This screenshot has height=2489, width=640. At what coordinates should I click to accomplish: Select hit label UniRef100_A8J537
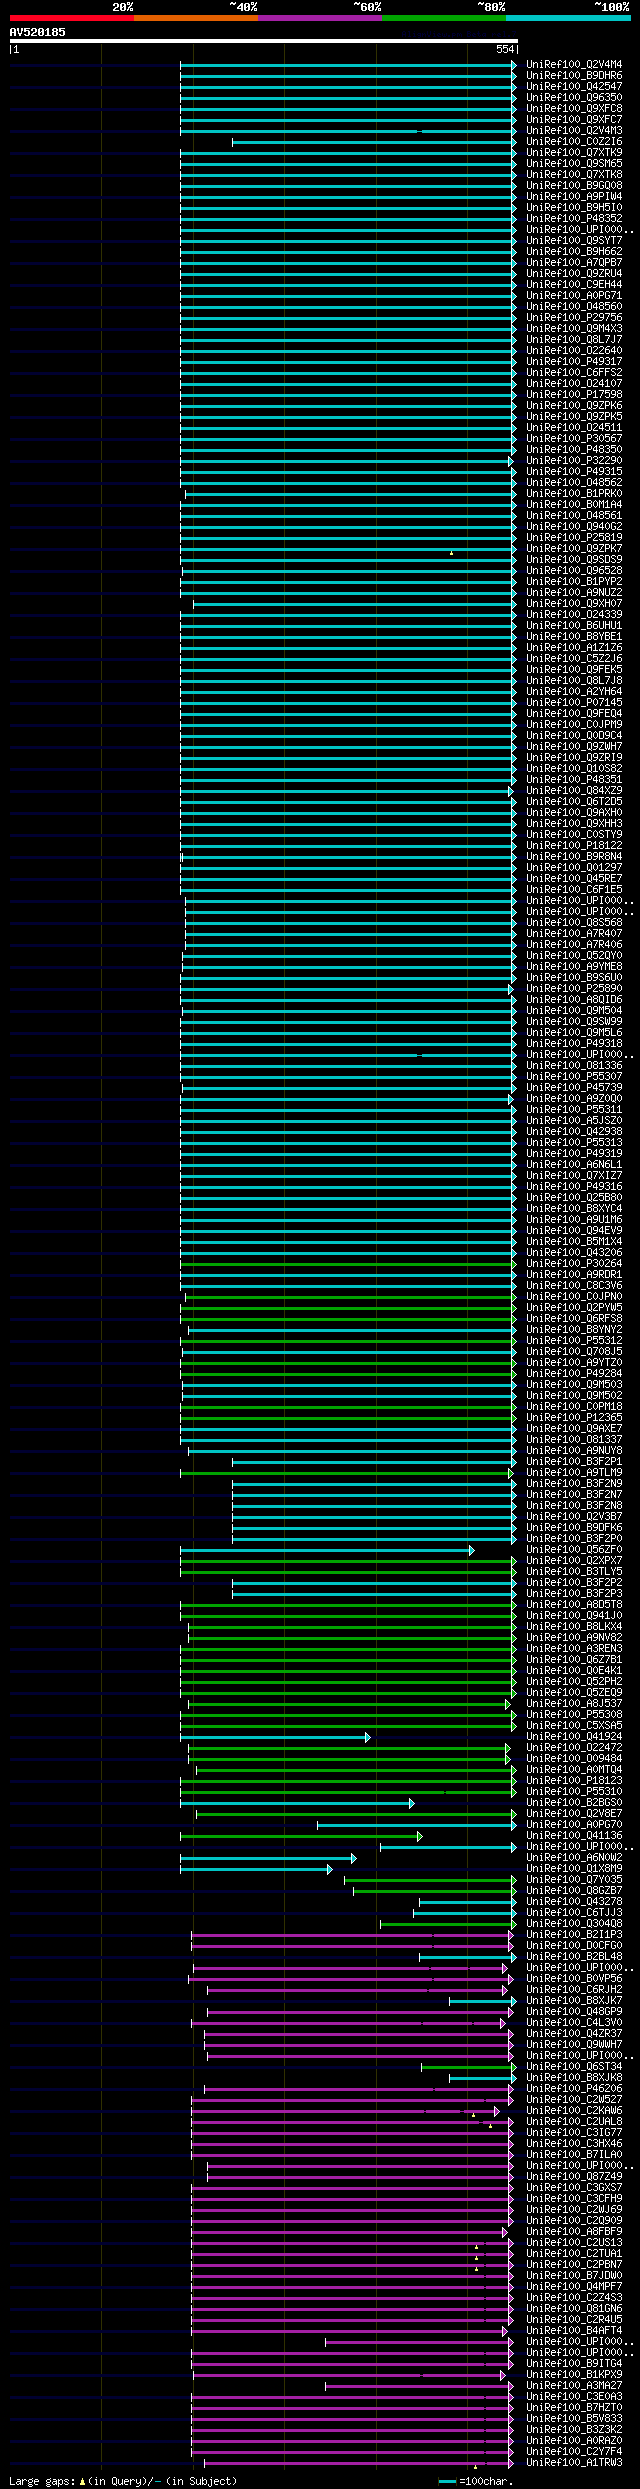574,1704
